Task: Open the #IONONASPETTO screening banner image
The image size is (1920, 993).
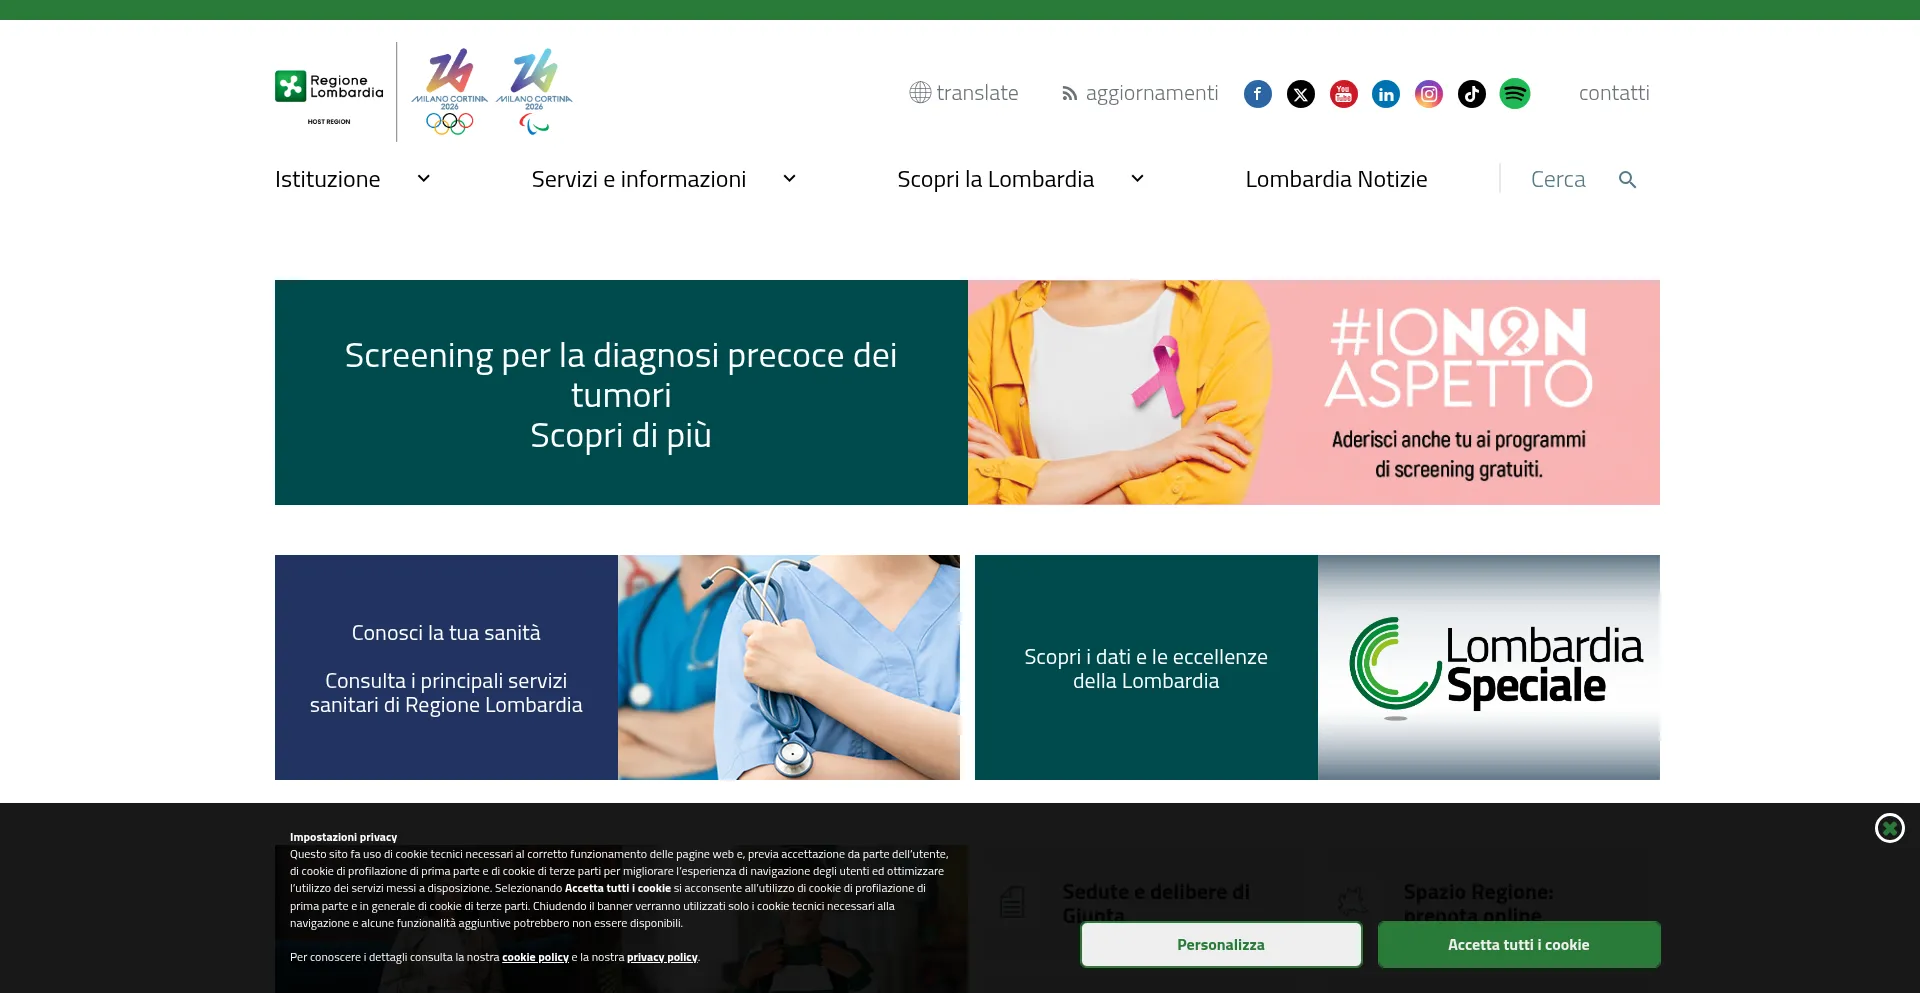Action: (1314, 392)
